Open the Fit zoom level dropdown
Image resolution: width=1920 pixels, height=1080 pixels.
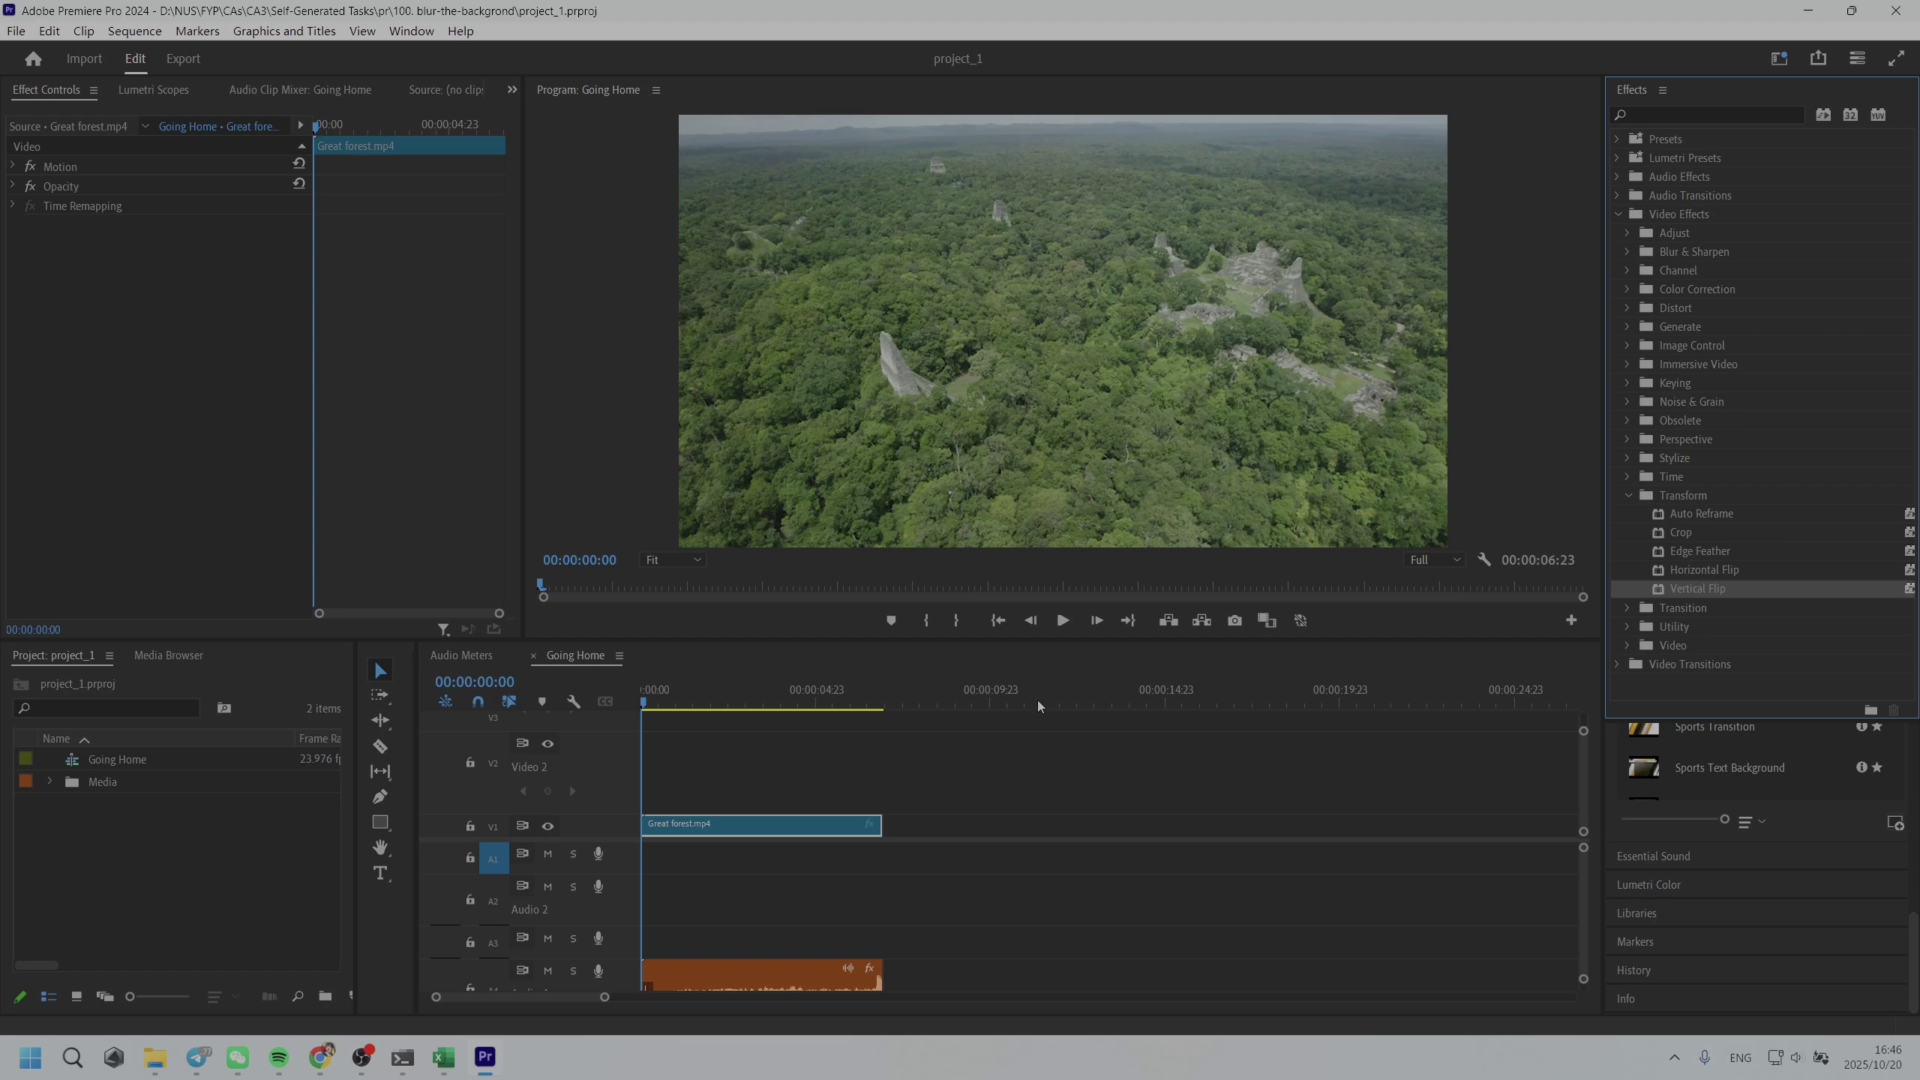coord(673,560)
